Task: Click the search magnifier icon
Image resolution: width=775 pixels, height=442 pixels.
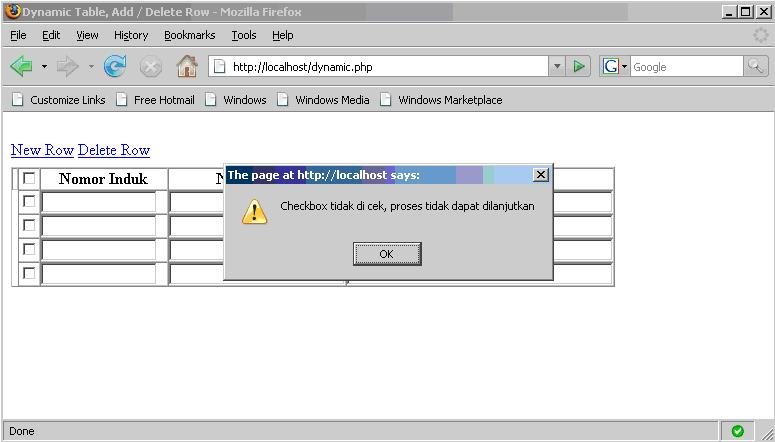Action: (755, 66)
